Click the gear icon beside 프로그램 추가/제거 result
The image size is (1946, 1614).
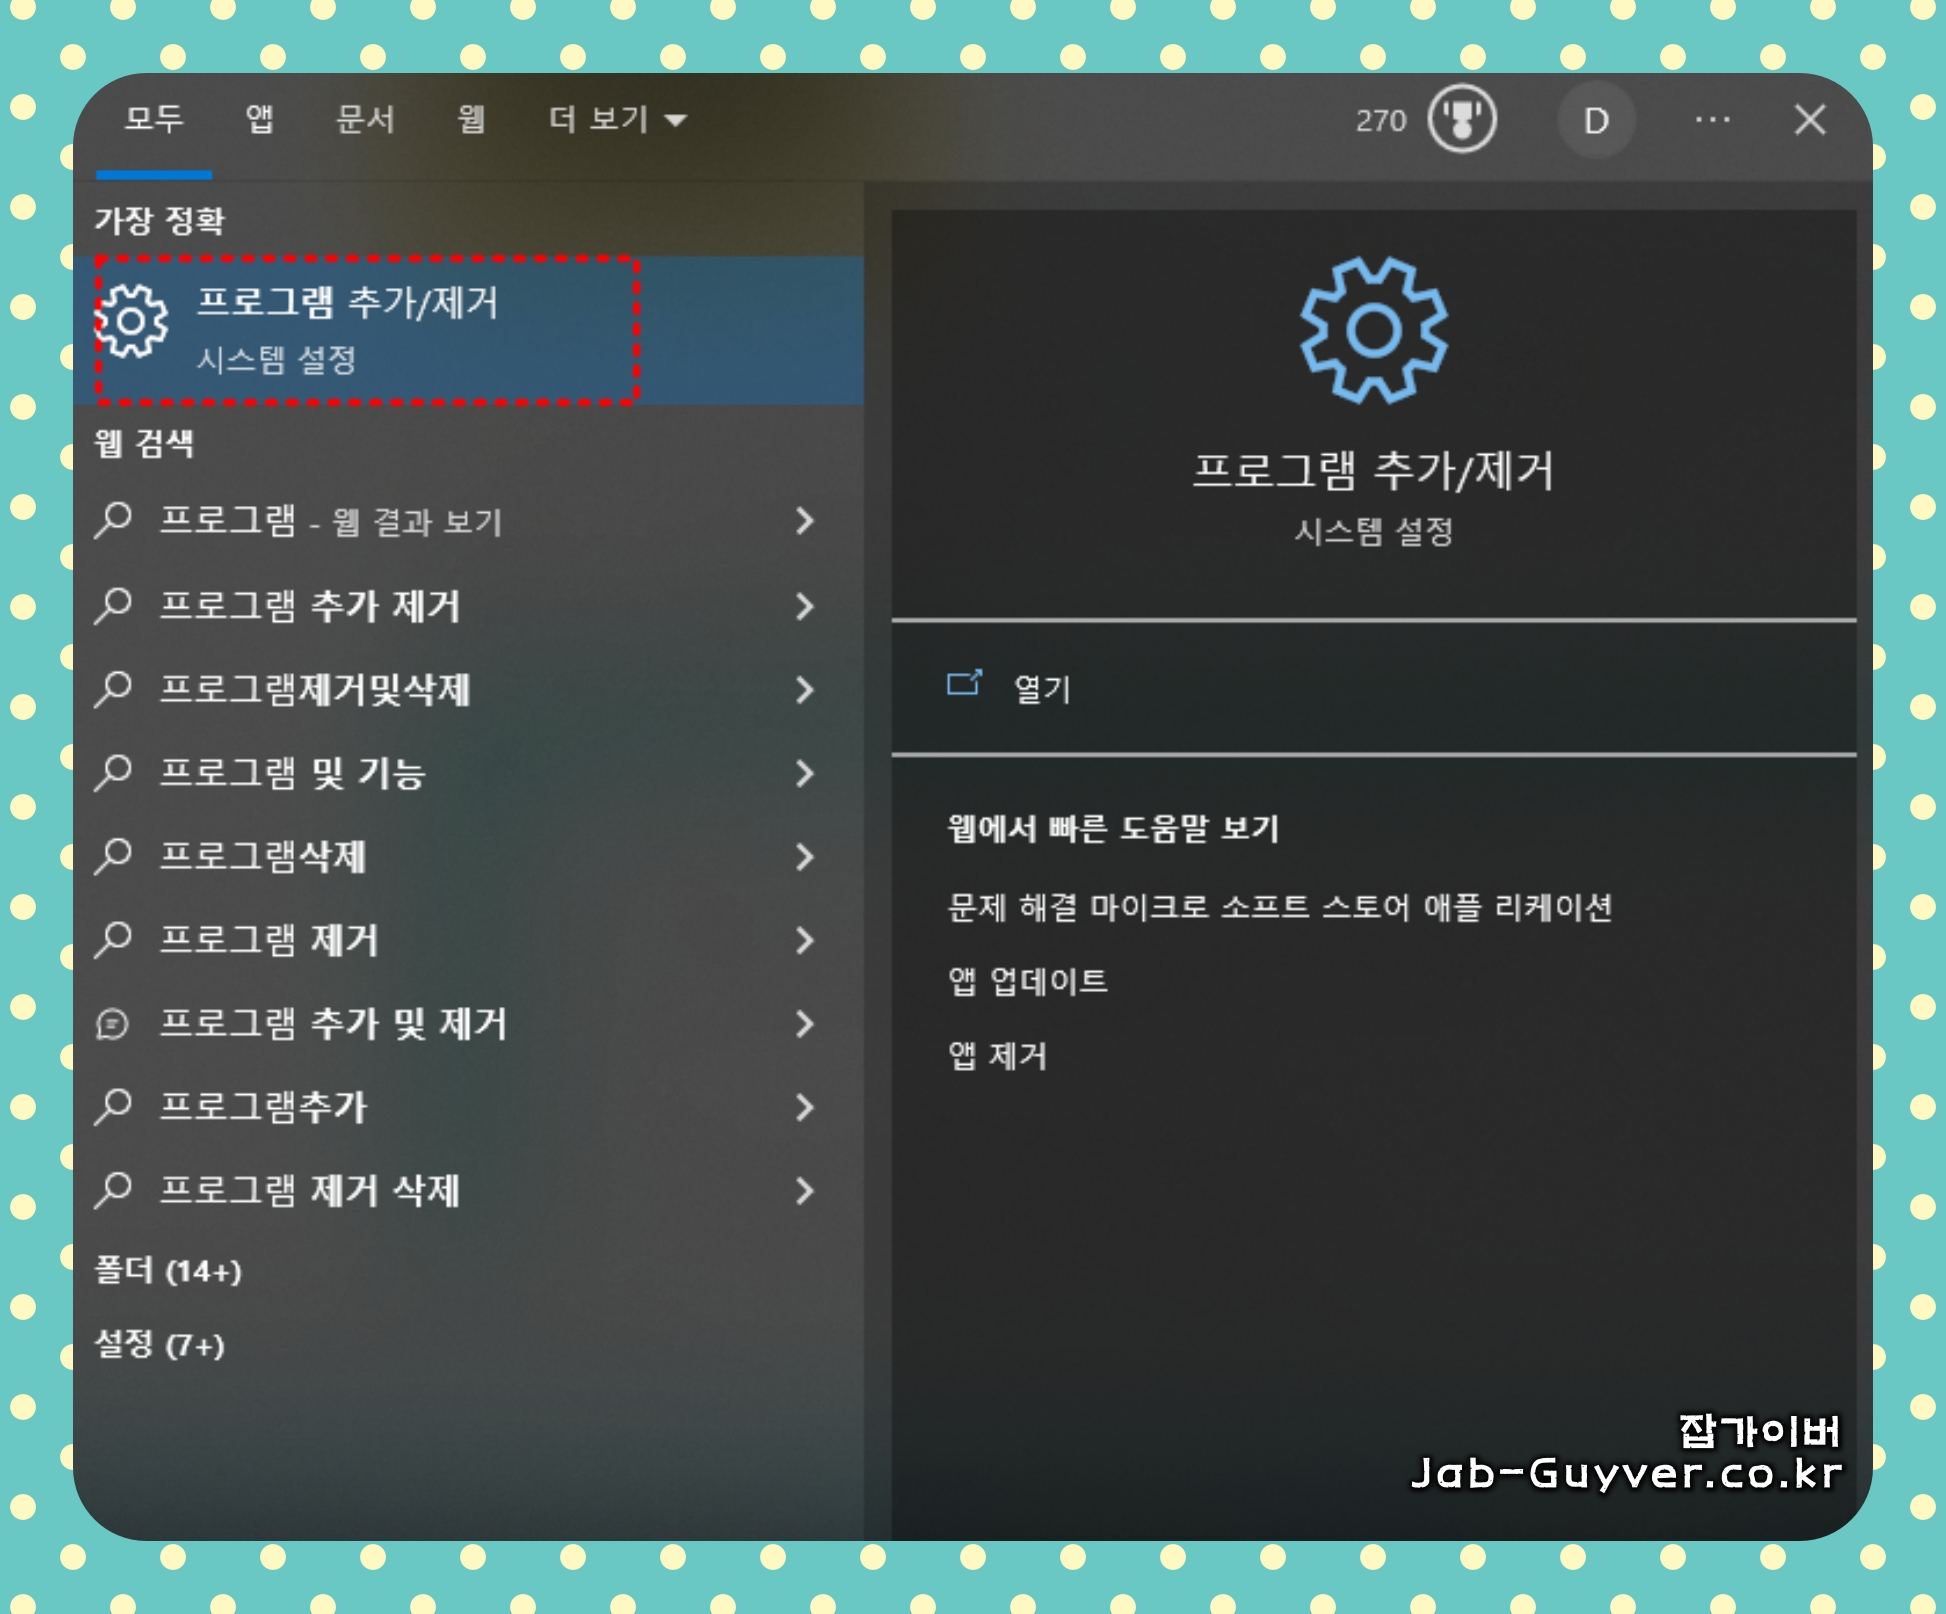tap(132, 321)
